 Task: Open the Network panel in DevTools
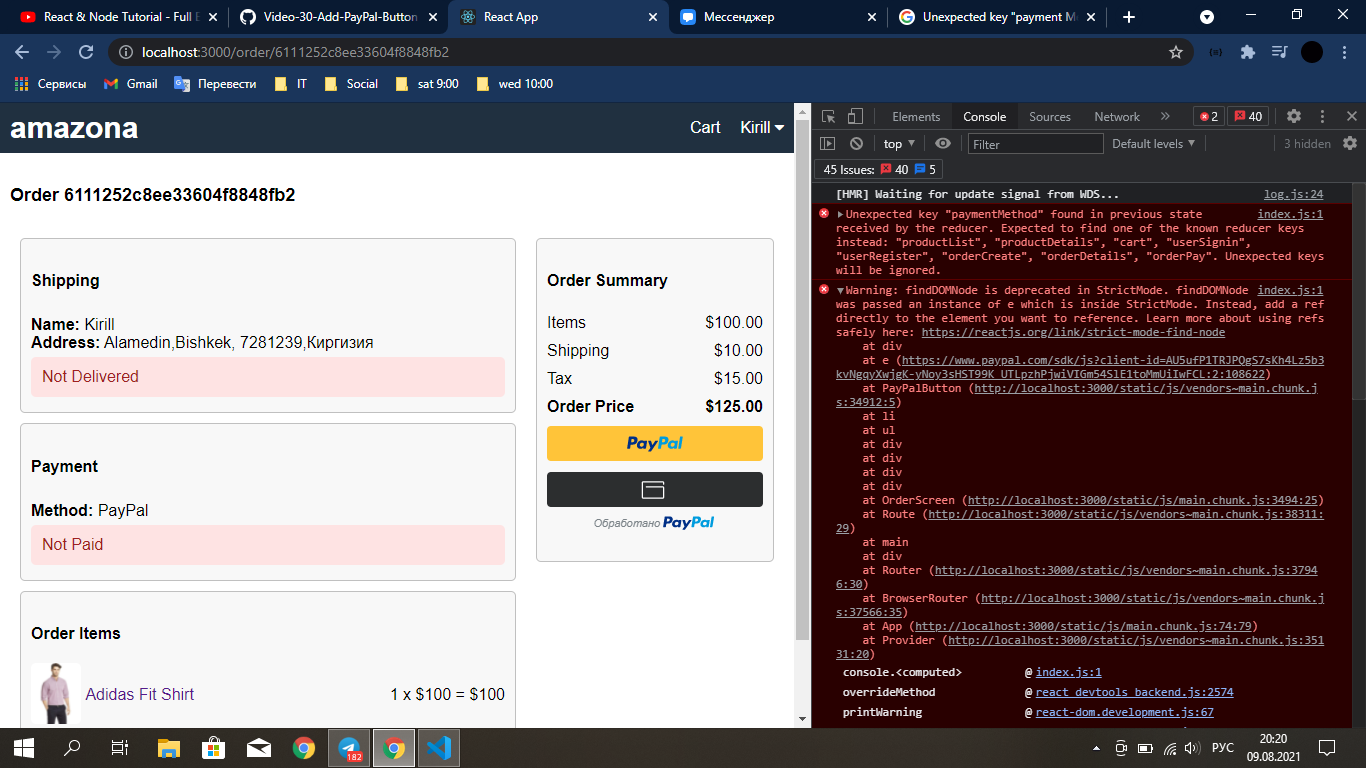pyautogui.click(x=1117, y=116)
